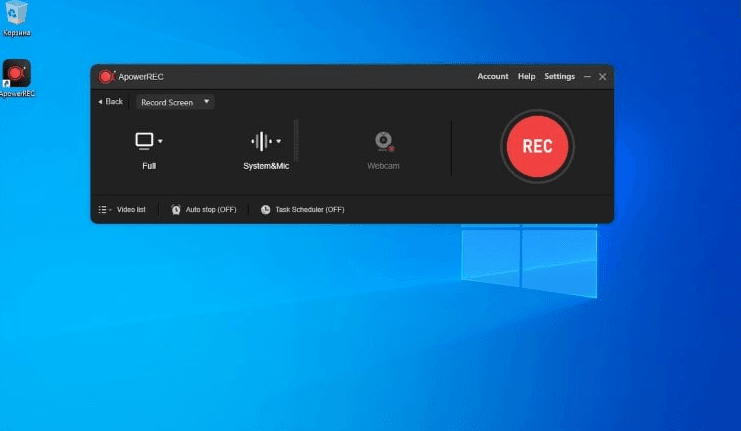Click the System&Mic audio waveform icon
This screenshot has height=431, width=741.
click(x=261, y=141)
